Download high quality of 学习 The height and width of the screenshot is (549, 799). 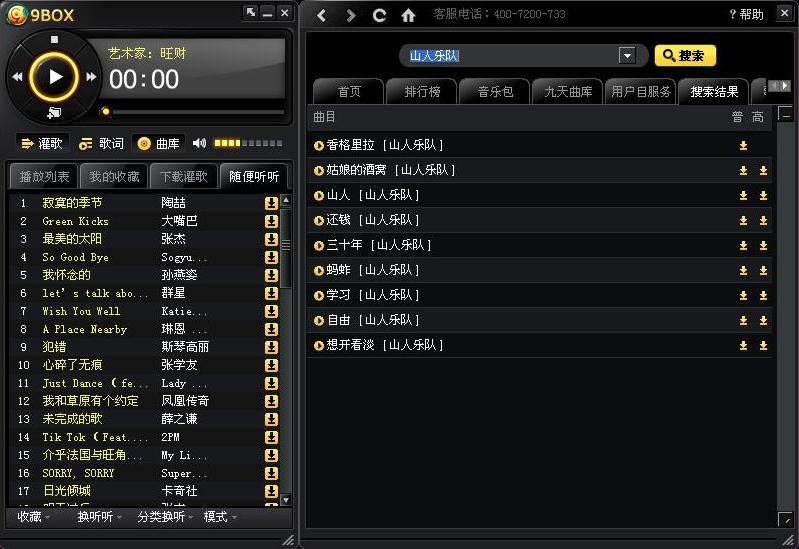[x=763, y=295]
